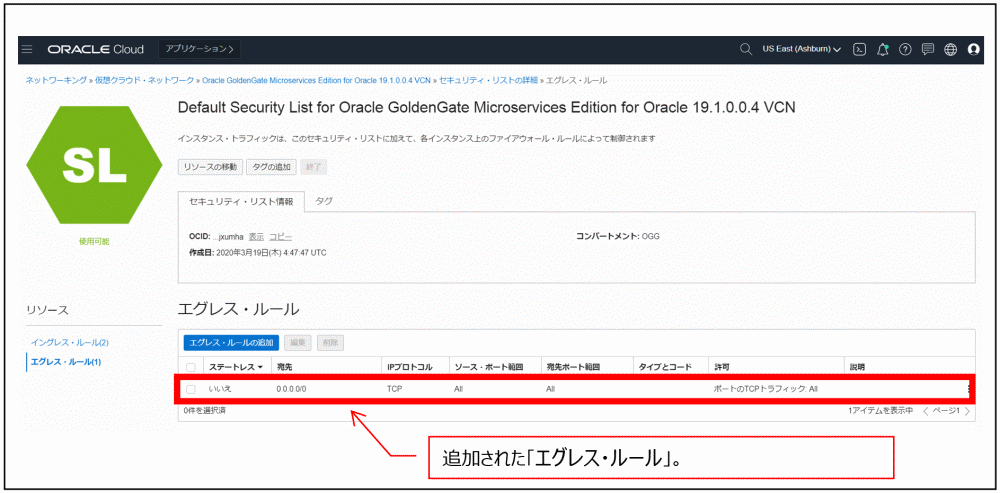The image size is (1000, 493).
Task: Open the help question mark icon
Action: click(x=905, y=50)
